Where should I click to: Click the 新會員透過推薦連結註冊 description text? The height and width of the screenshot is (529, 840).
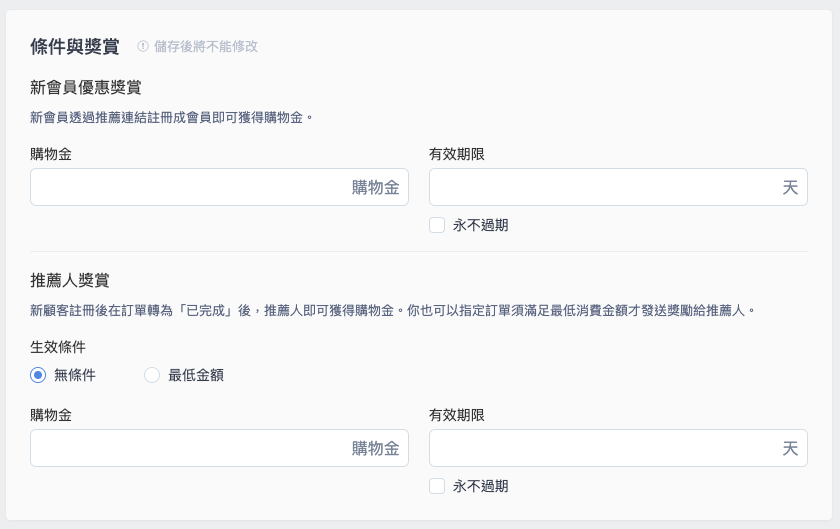pyautogui.click(x=171, y=117)
